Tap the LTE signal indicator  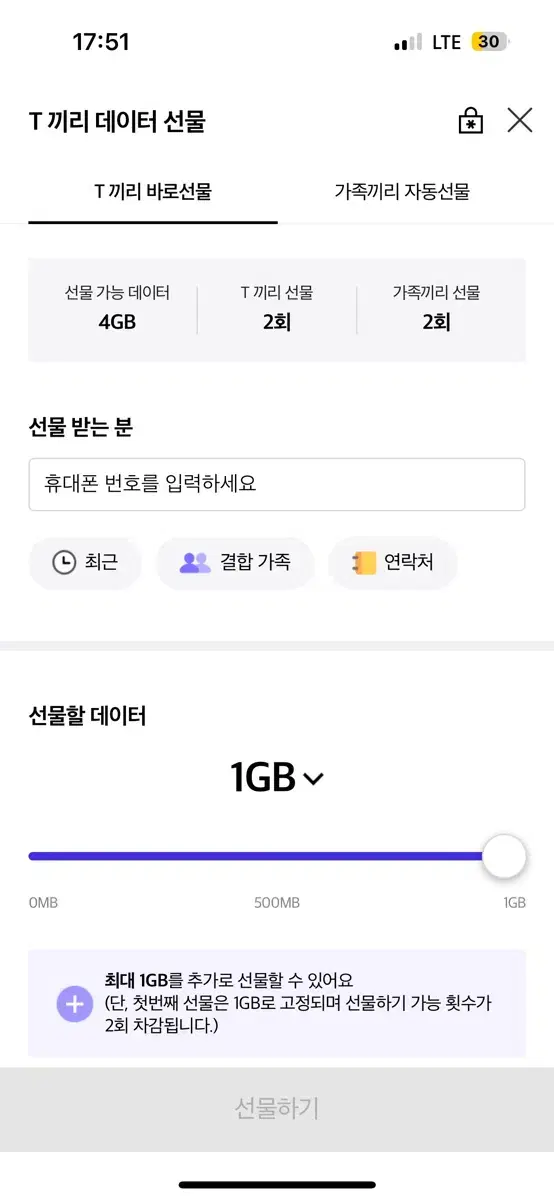446,42
